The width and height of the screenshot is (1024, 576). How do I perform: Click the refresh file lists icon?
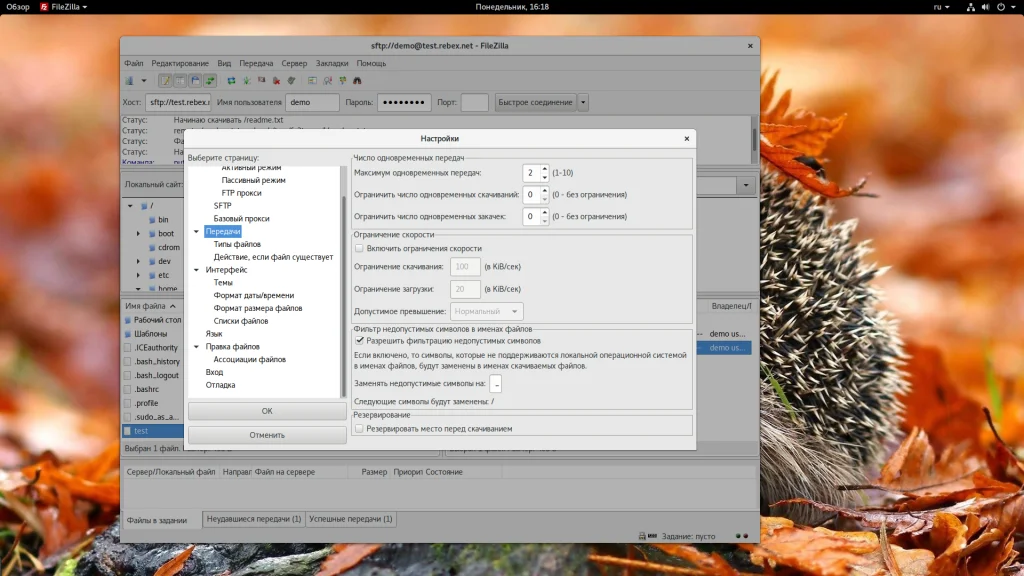pos(232,80)
